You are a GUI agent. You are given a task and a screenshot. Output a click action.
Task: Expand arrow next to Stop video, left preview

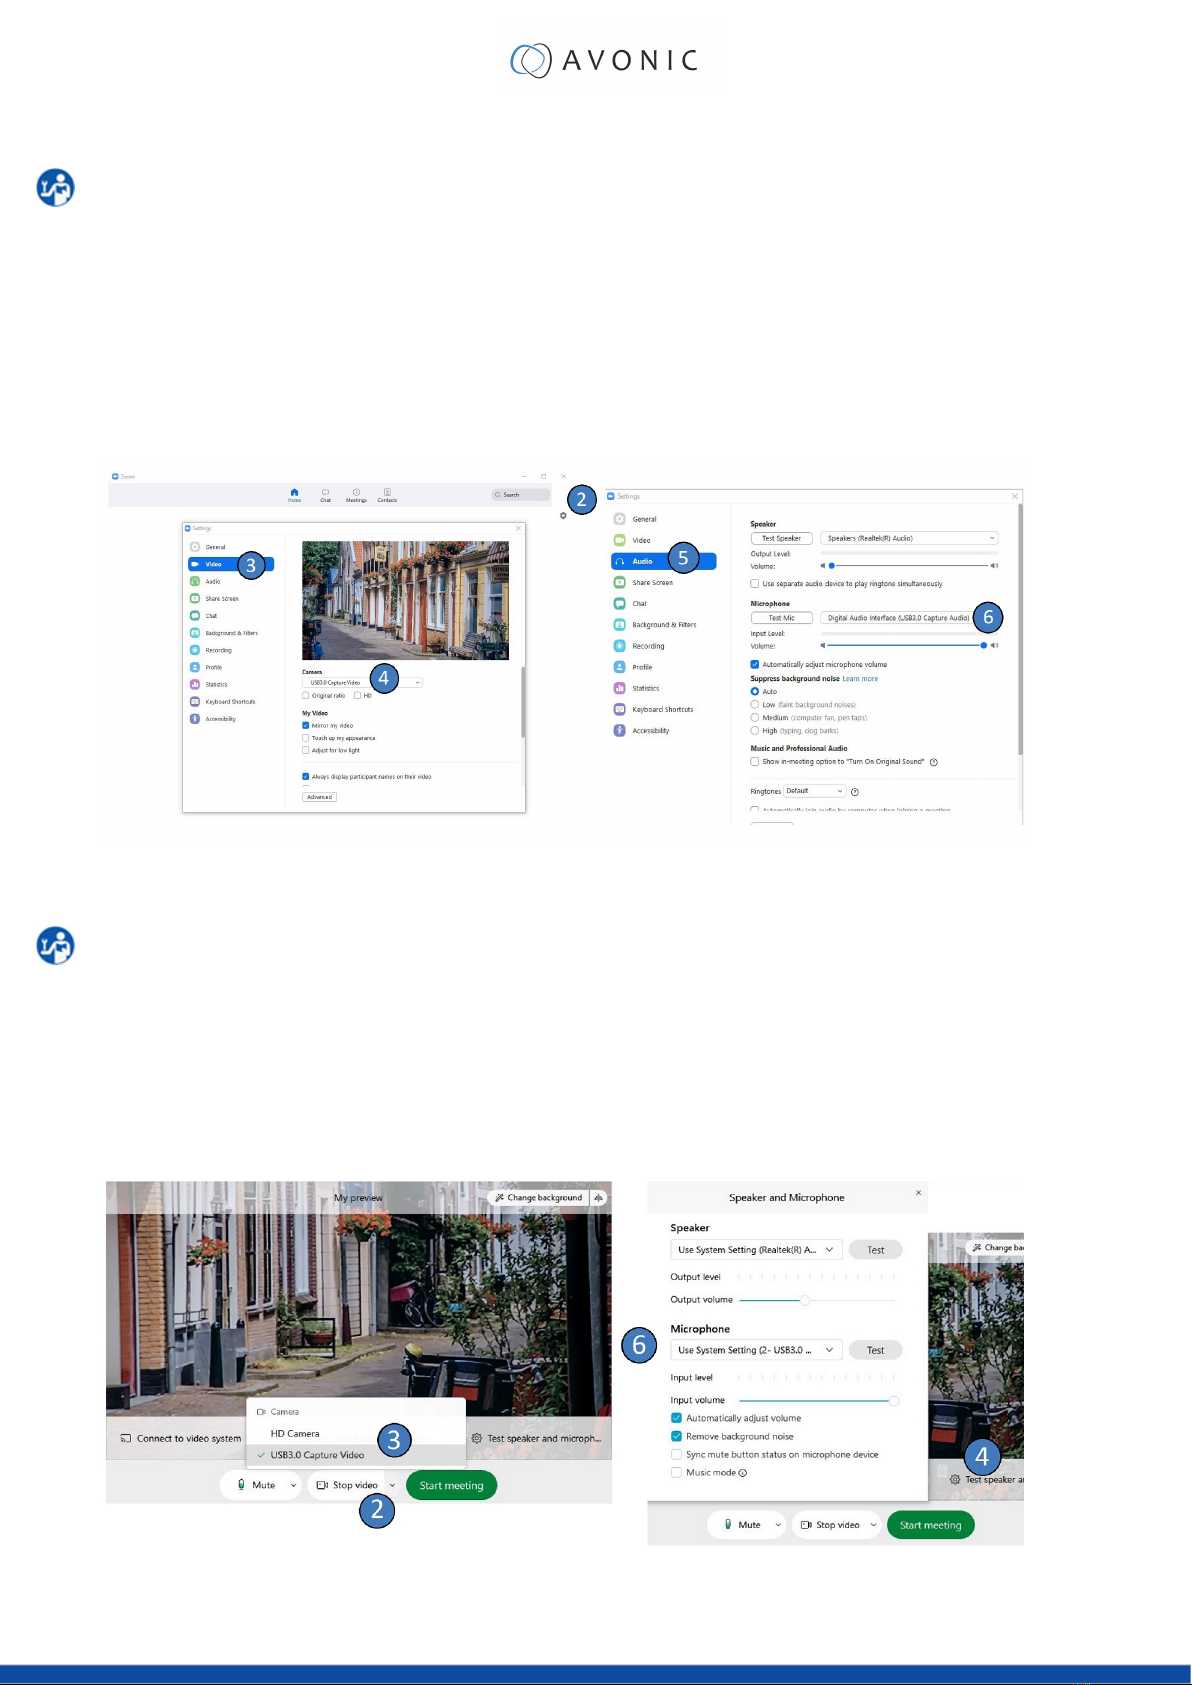click(392, 1485)
